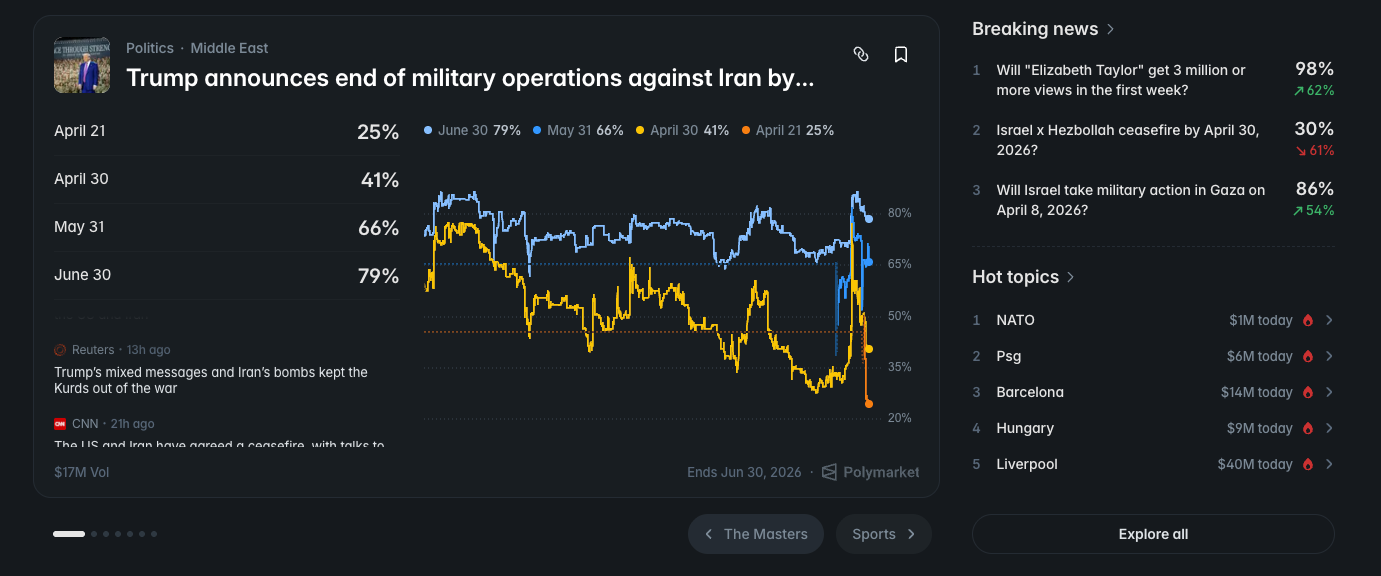
Task: Toggle the June 30 chart legend
Action: (472, 130)
